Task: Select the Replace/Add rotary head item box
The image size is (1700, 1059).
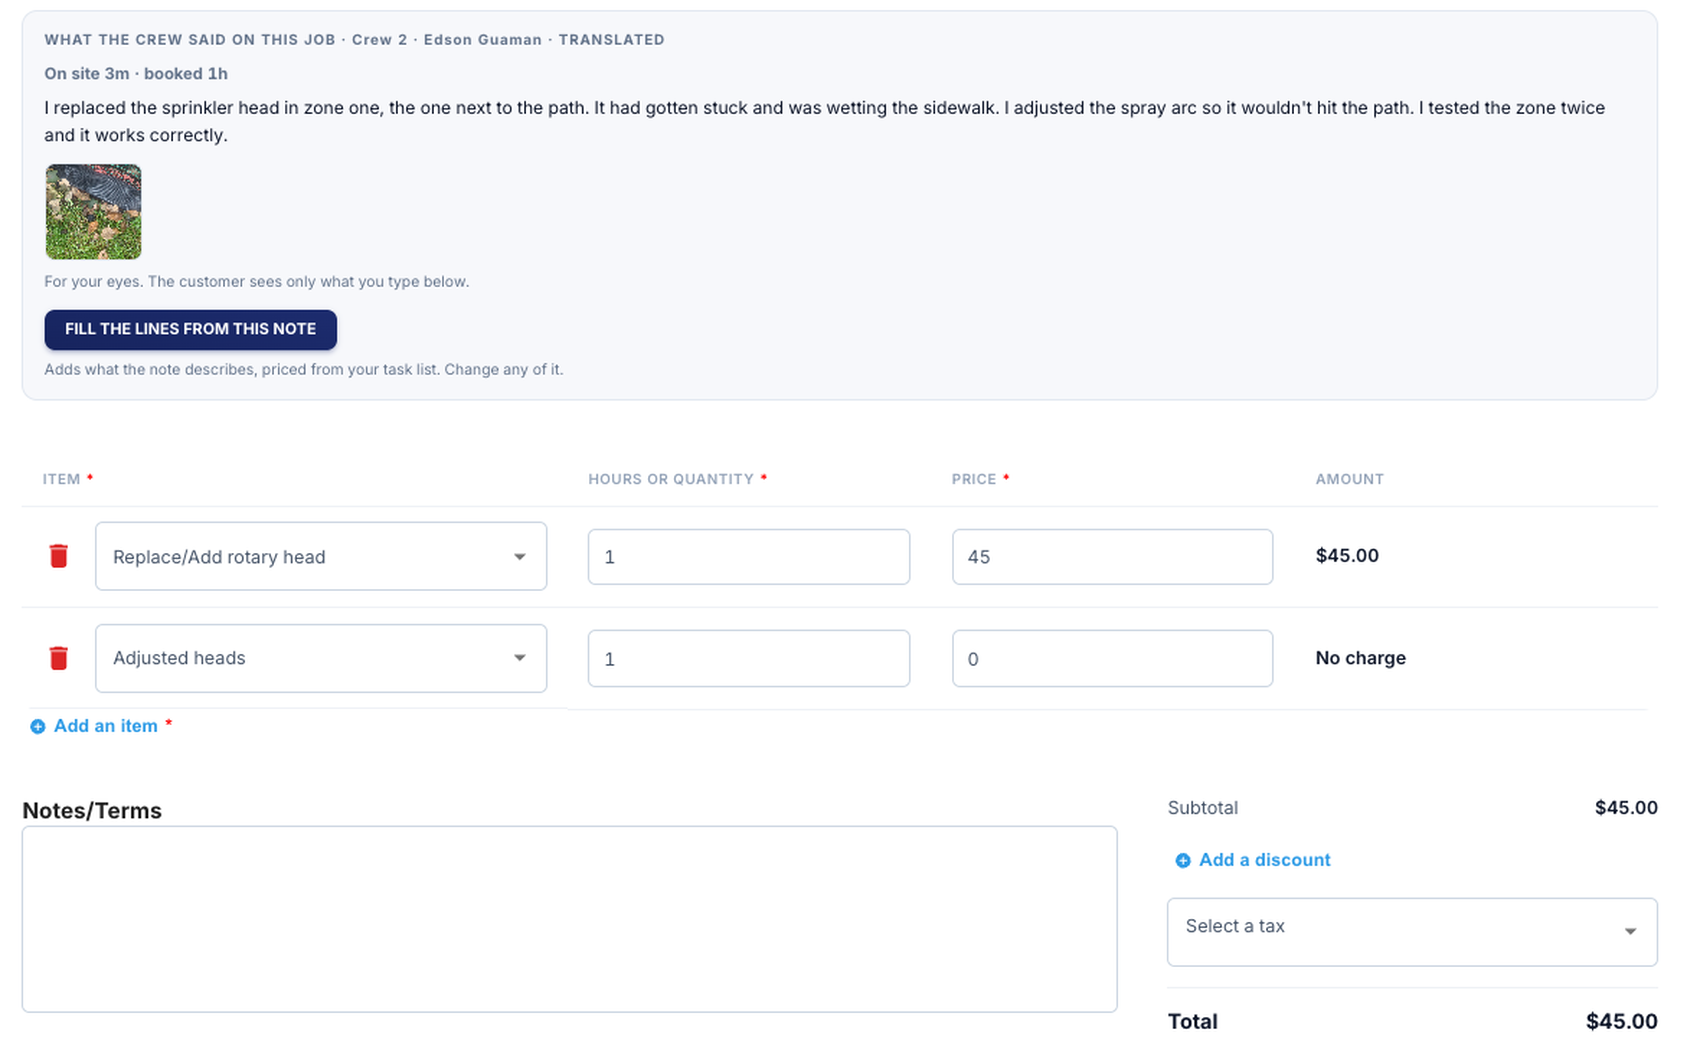Action: pyautogui.click(x=321, y=556)
